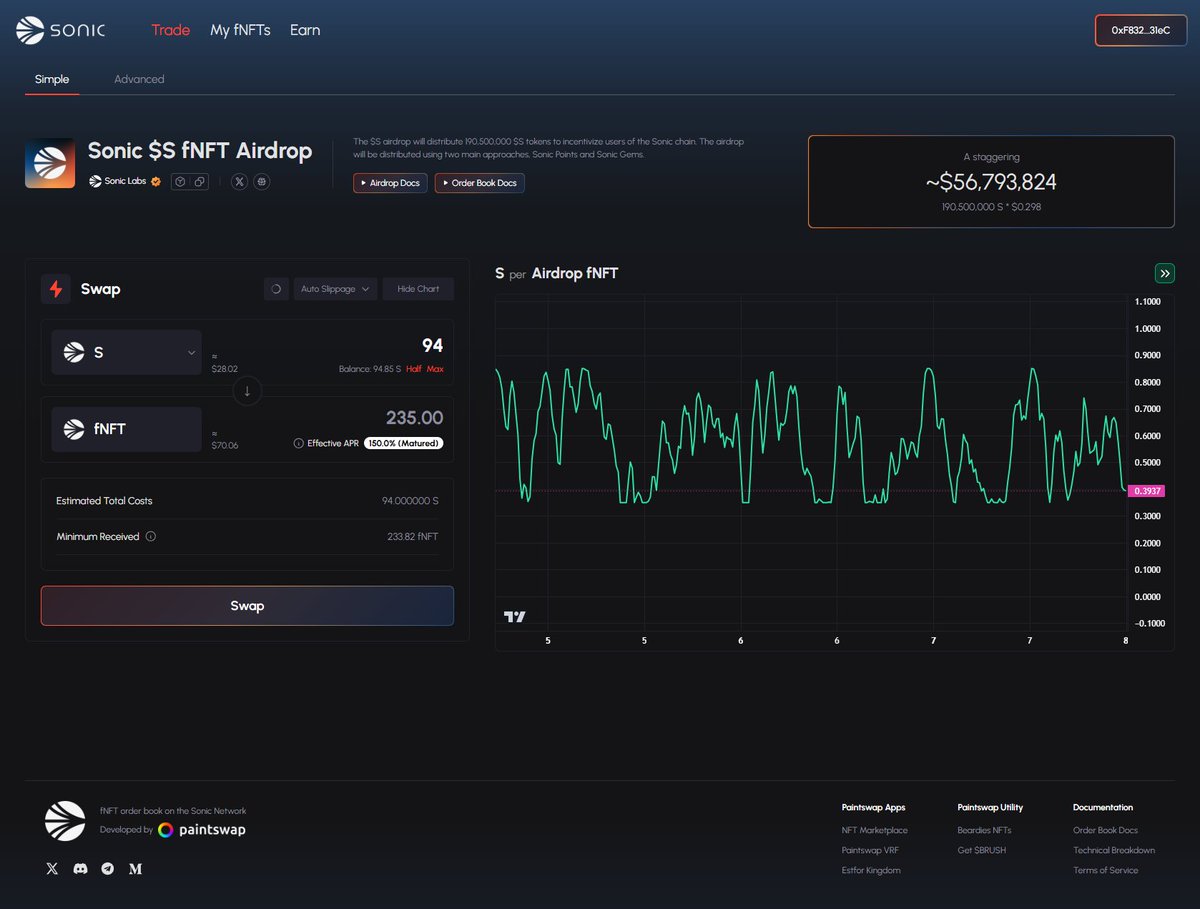This screenshot has height=909, width=1200.
Task: Open the Technical Breakdown footer link
Action: pos(1114,850)
